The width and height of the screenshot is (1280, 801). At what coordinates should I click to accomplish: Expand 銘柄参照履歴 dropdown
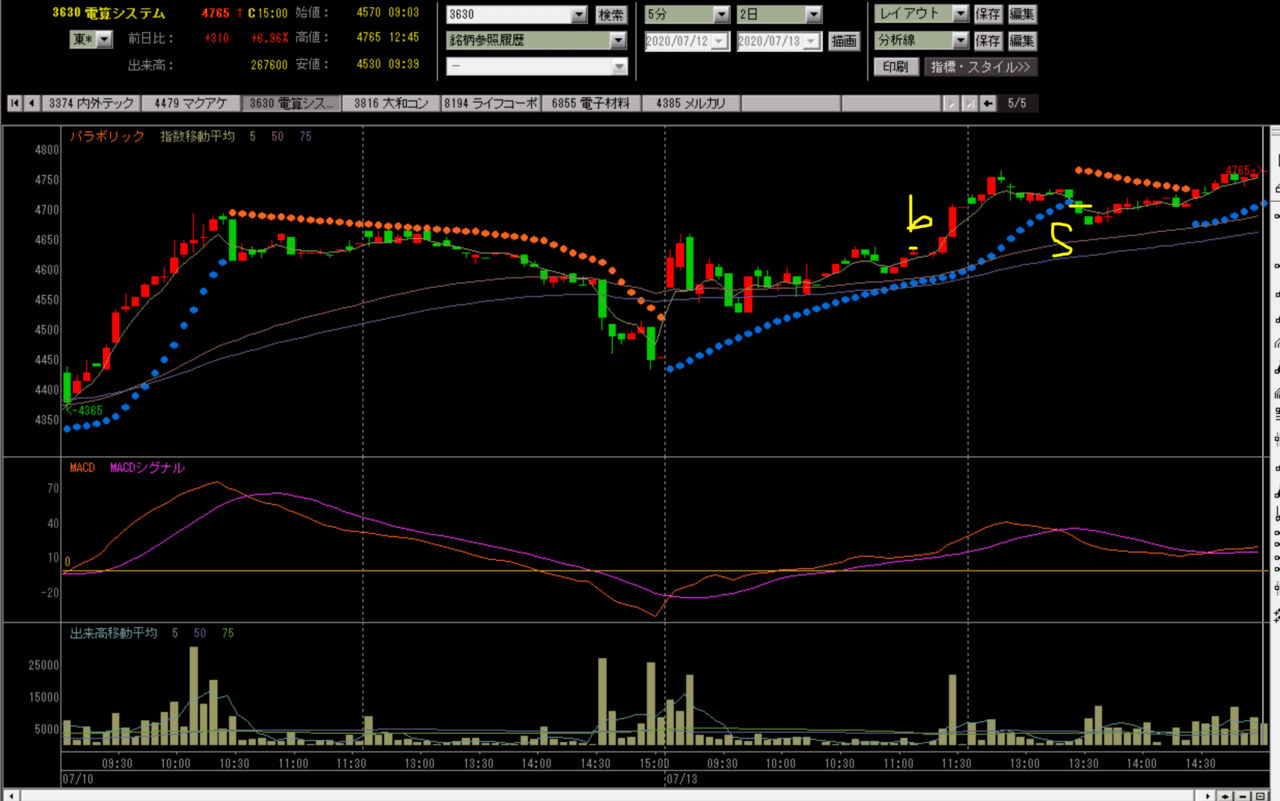click(x=619, y=41)
